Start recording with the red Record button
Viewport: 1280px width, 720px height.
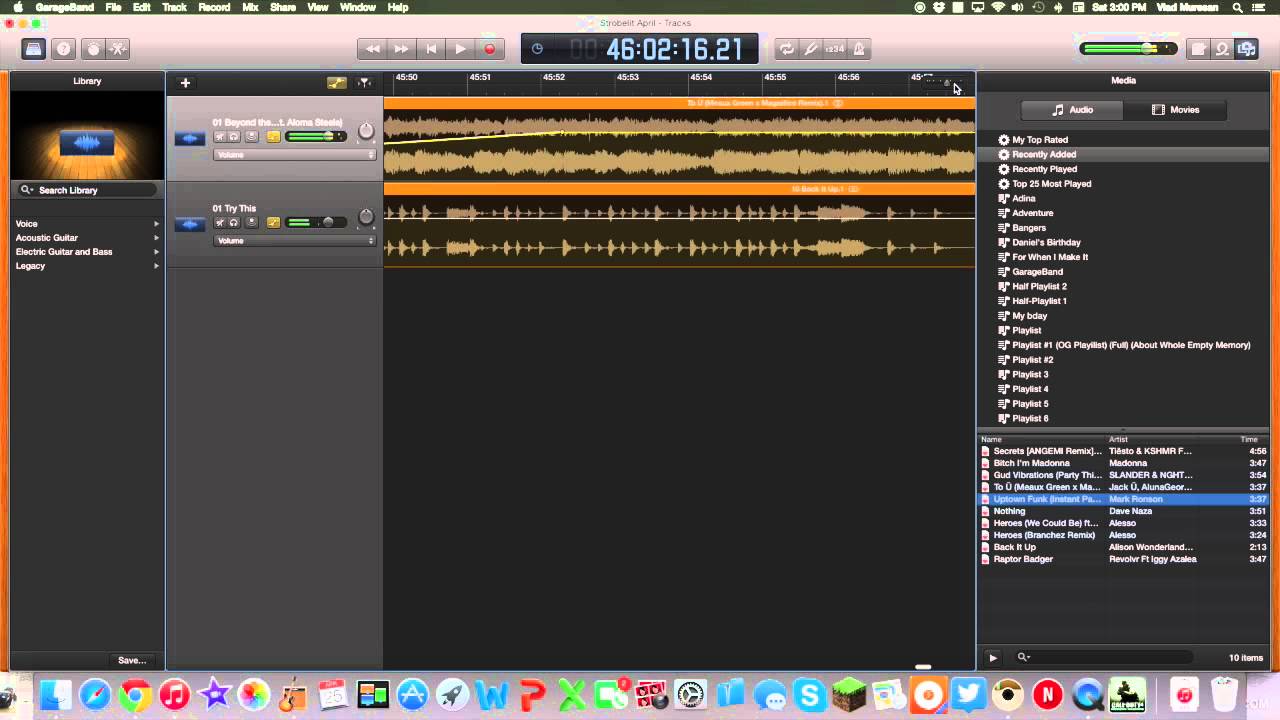pyautogui.click(x=489, y=49)
